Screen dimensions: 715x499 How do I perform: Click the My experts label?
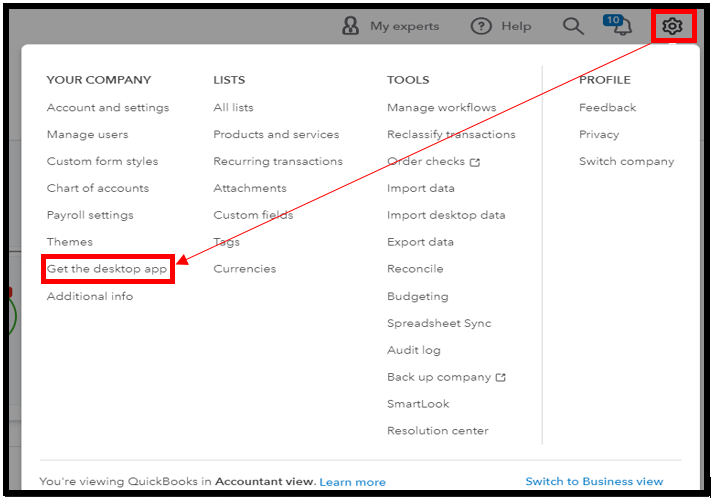[x=404, y=26]
